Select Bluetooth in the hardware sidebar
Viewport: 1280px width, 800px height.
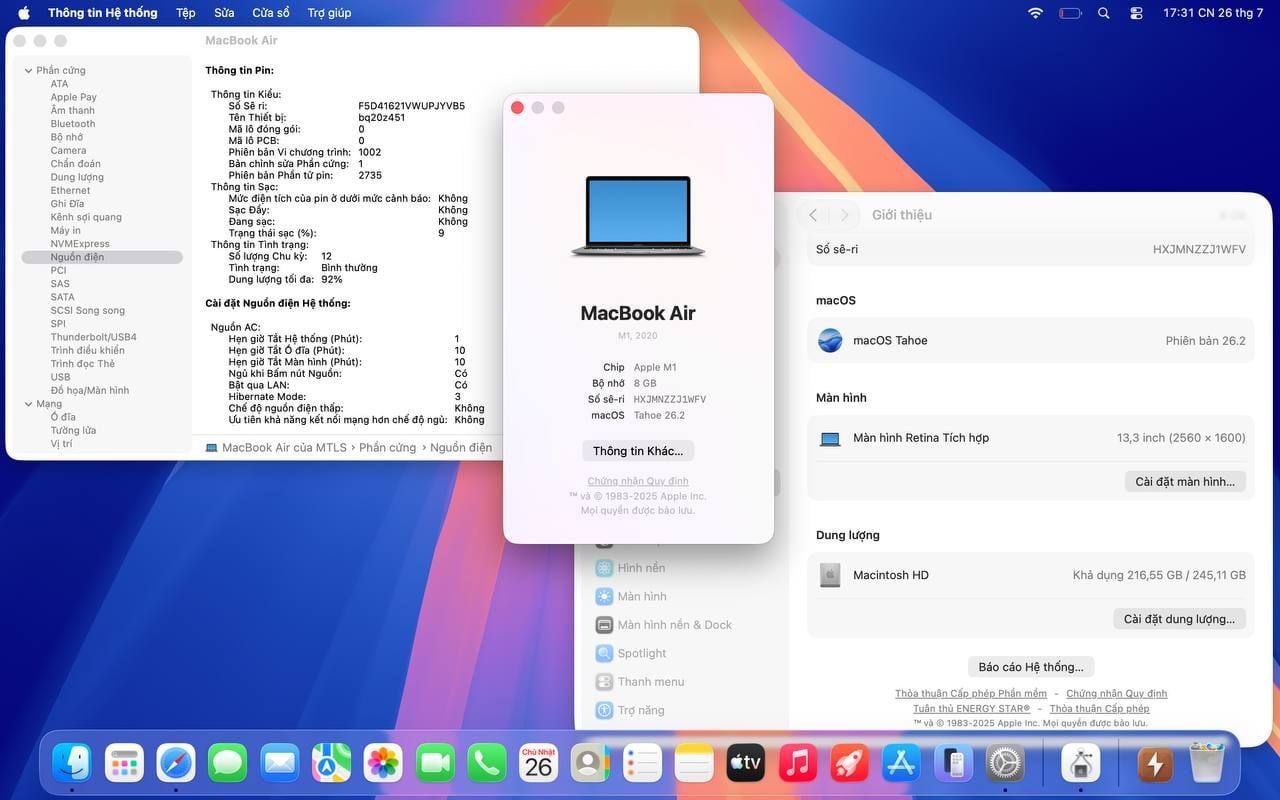pos(73,124)
